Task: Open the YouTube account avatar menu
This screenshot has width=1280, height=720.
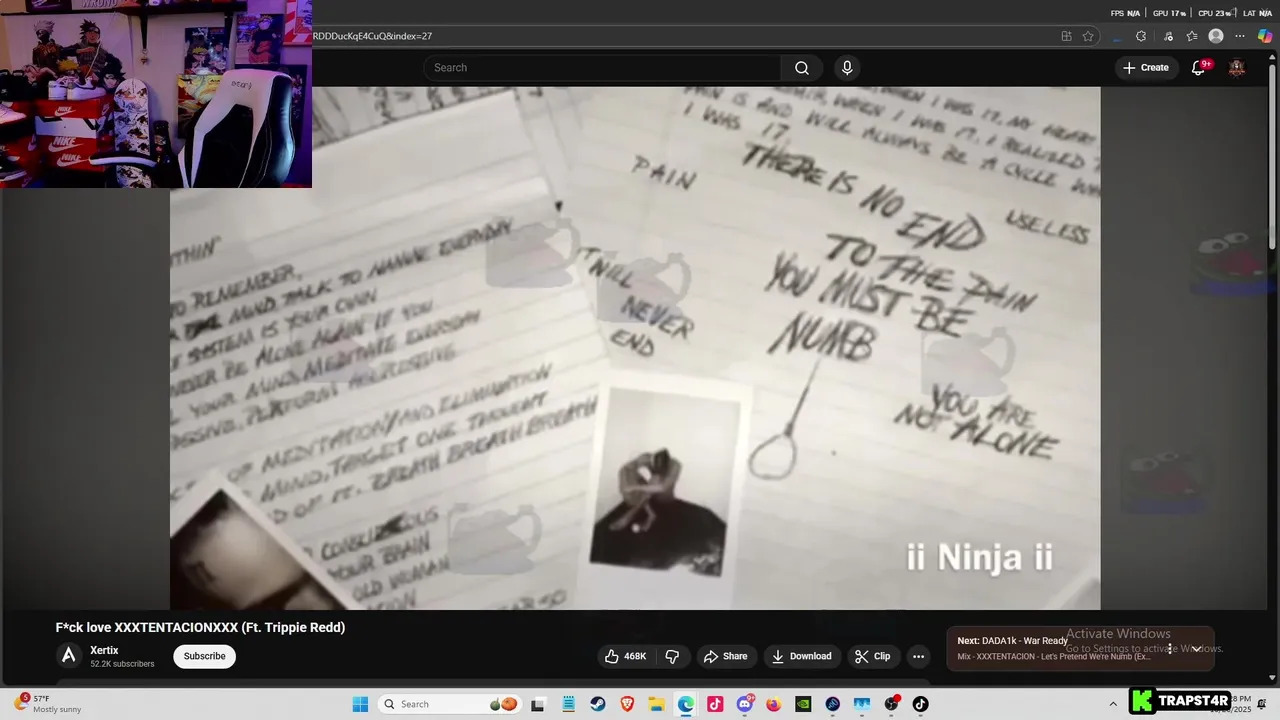Action: [1237, 68]
